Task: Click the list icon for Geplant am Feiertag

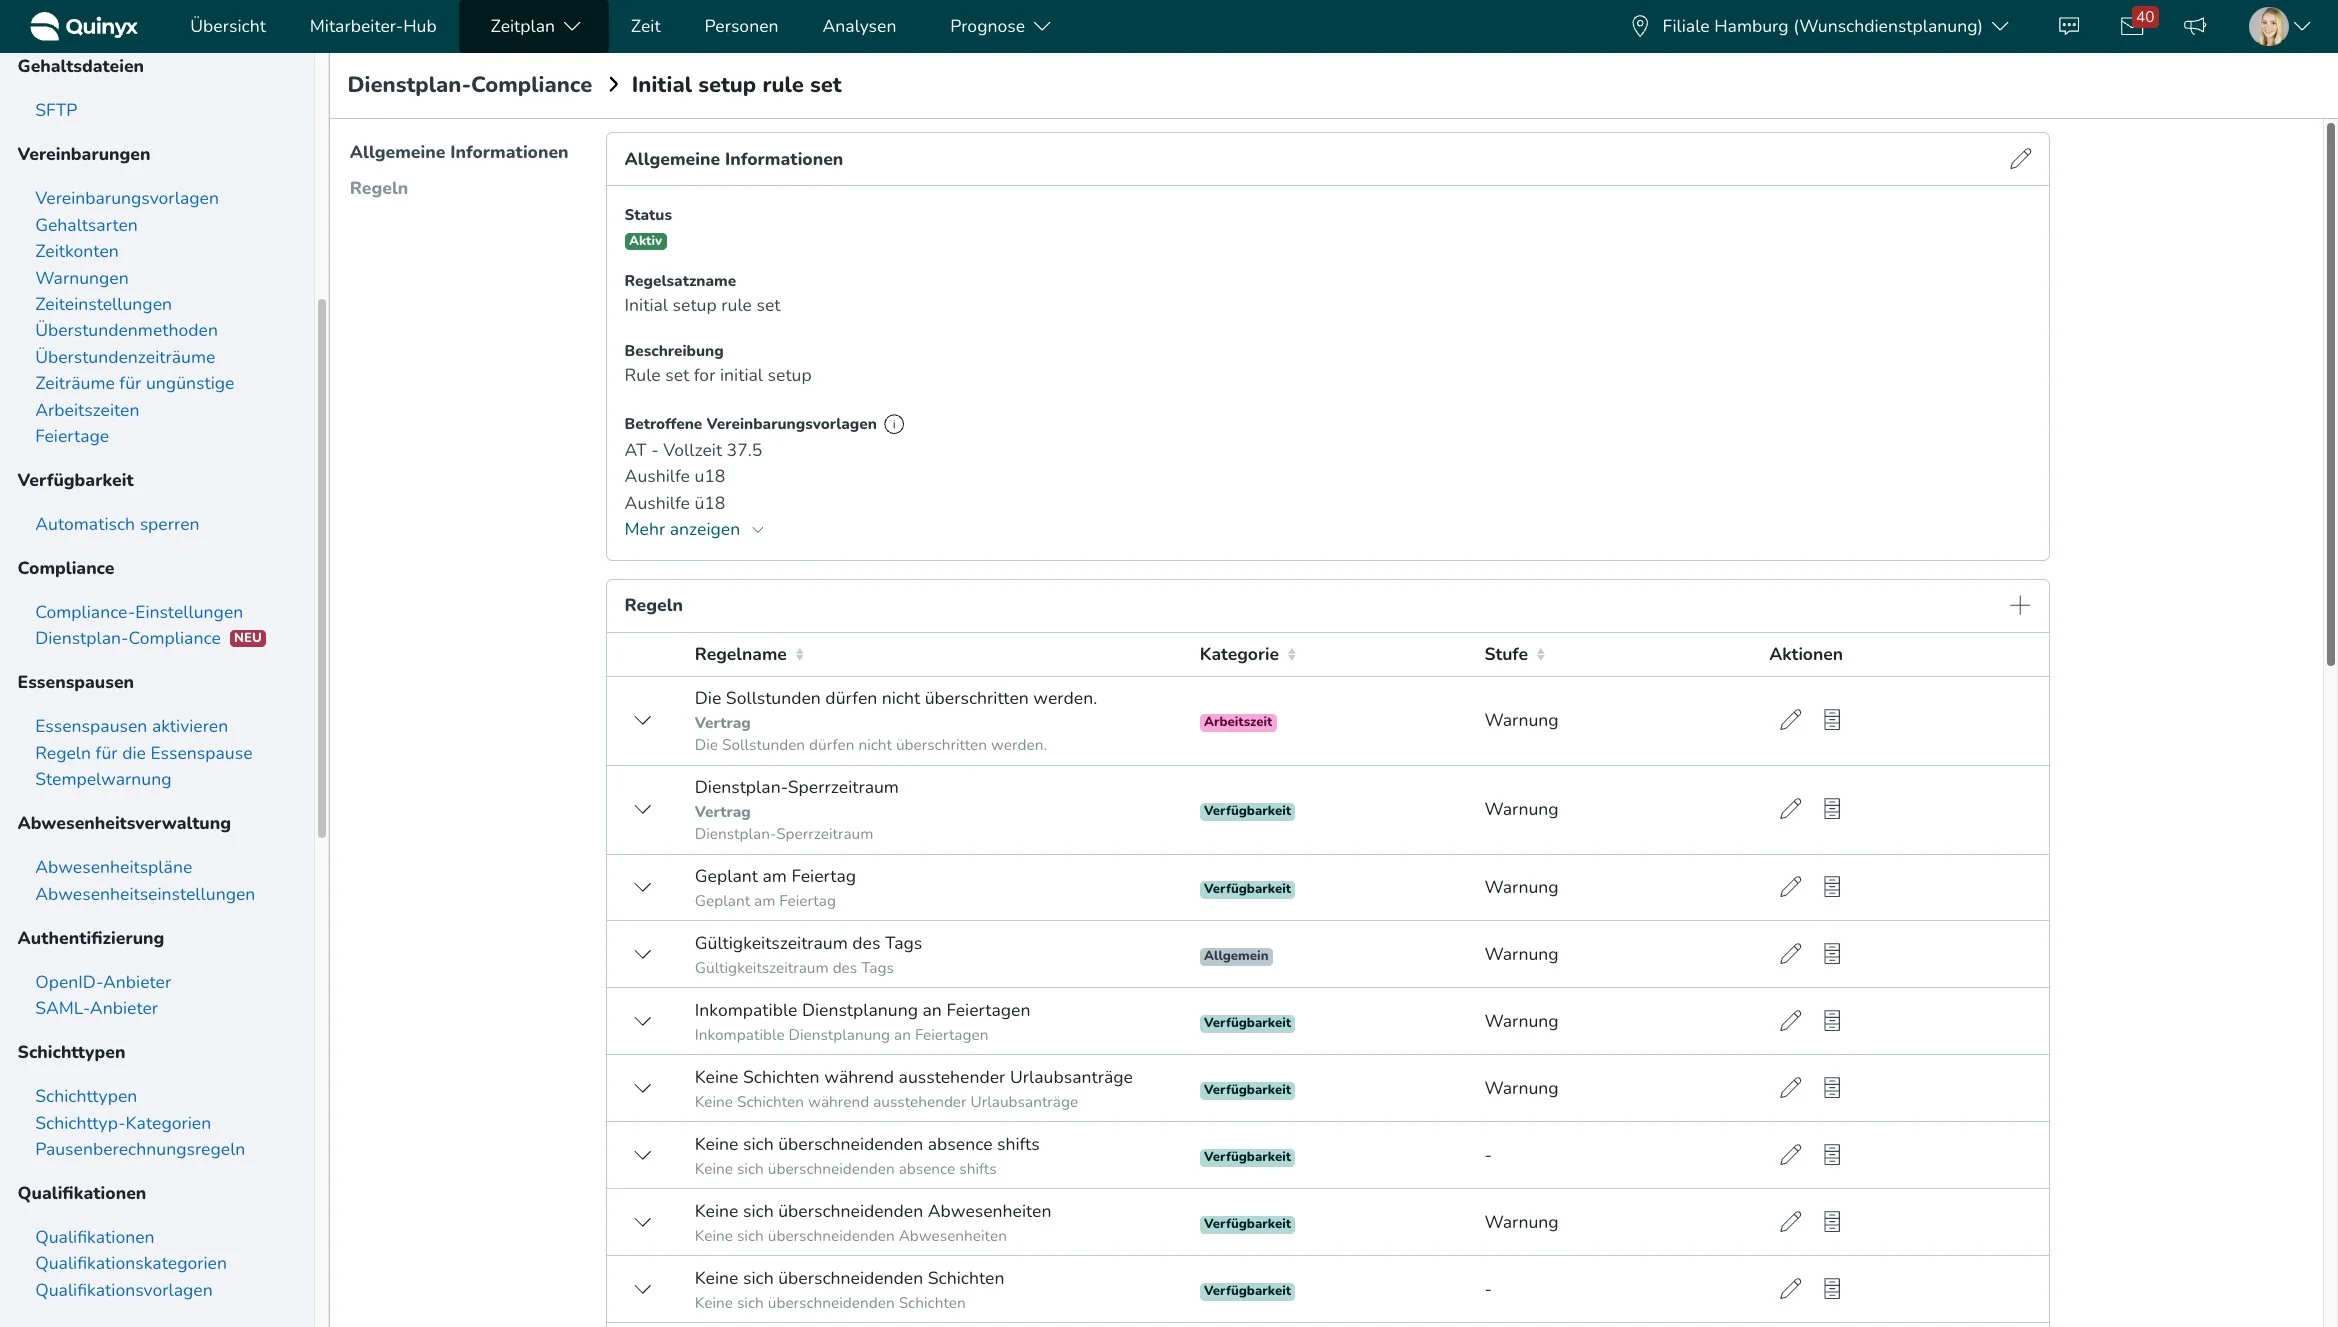Action: pyautogui.click(x=1831, y=887)
